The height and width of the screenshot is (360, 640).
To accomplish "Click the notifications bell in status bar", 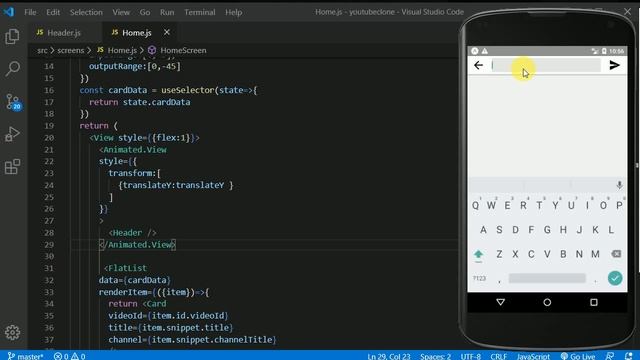I will coord(629,356).
